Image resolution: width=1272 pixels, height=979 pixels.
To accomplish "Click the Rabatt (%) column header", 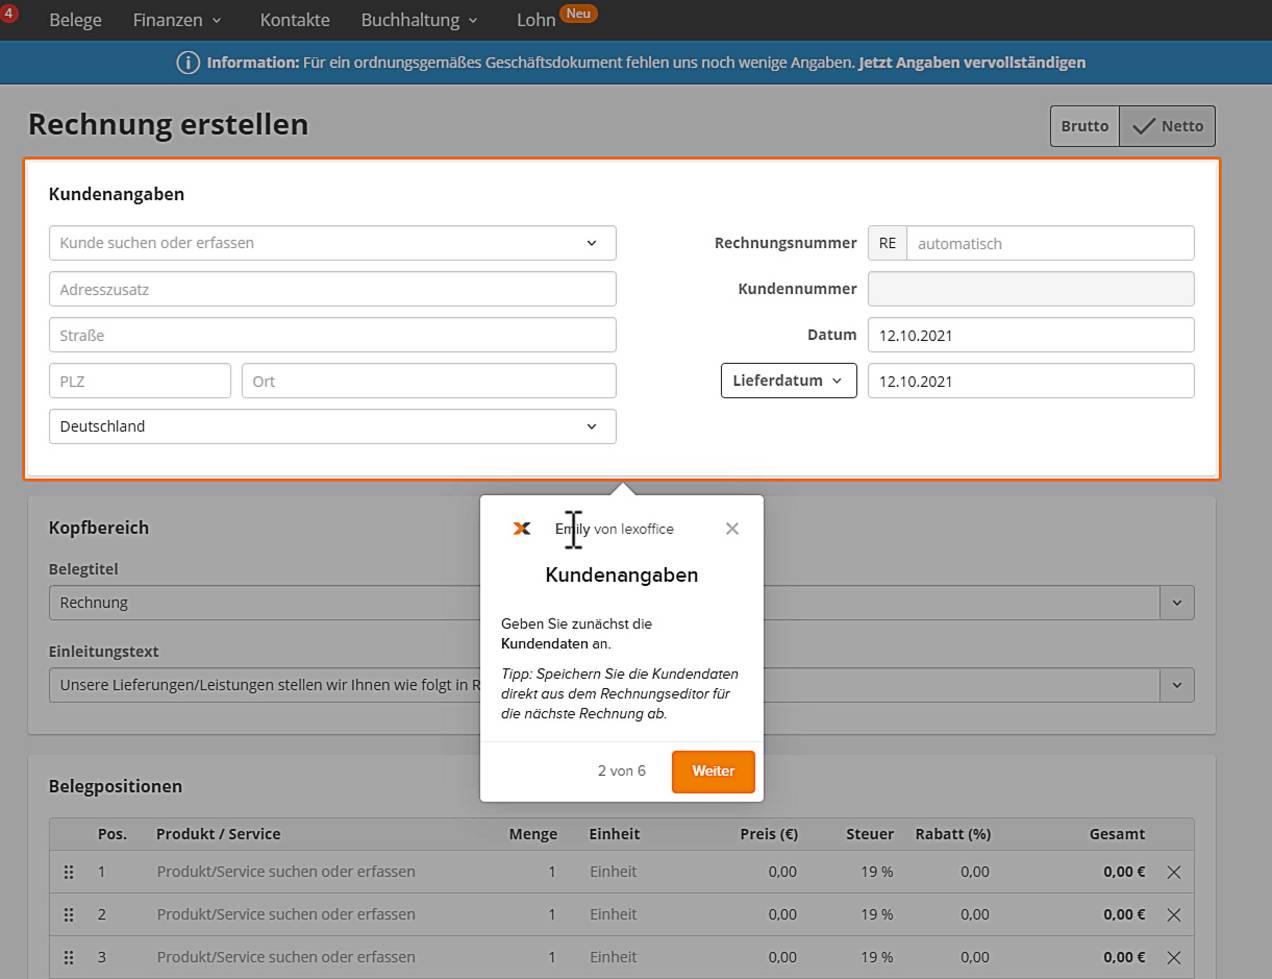I will [x=953, y=834].
